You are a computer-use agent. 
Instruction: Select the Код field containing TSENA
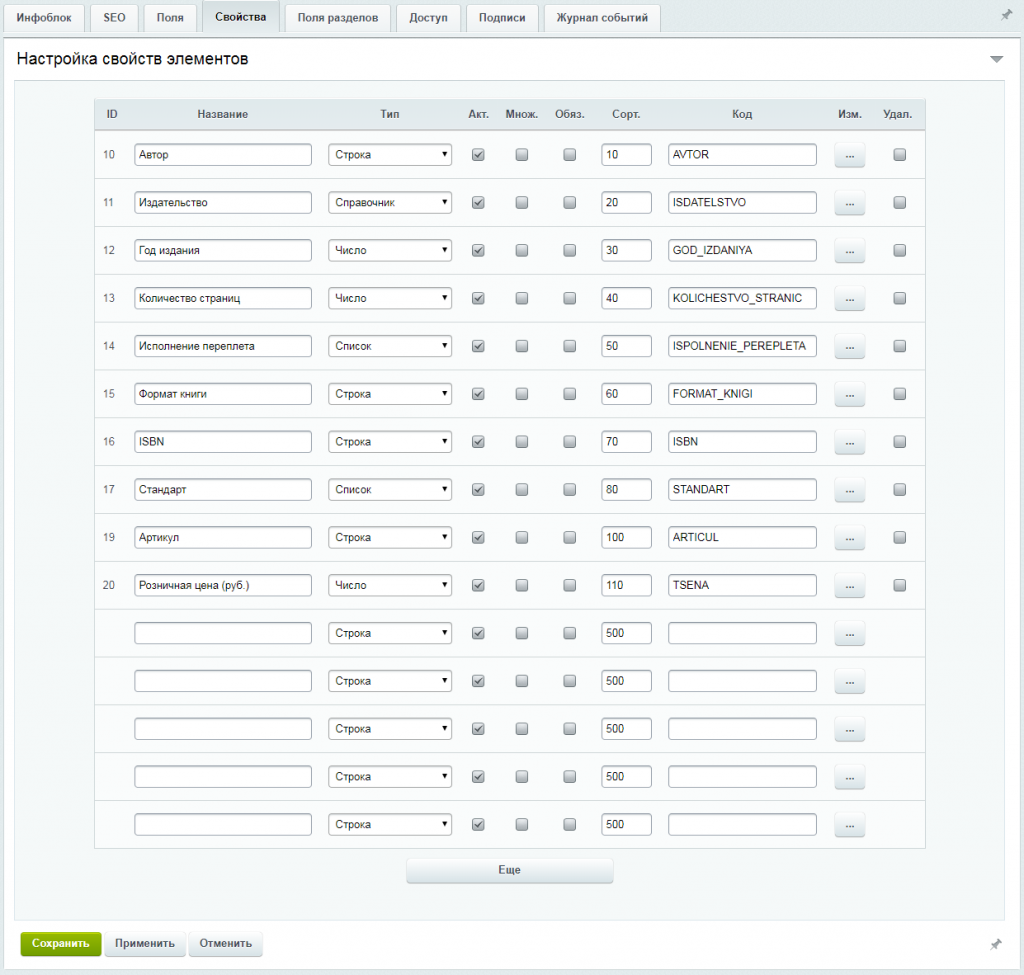742,585
